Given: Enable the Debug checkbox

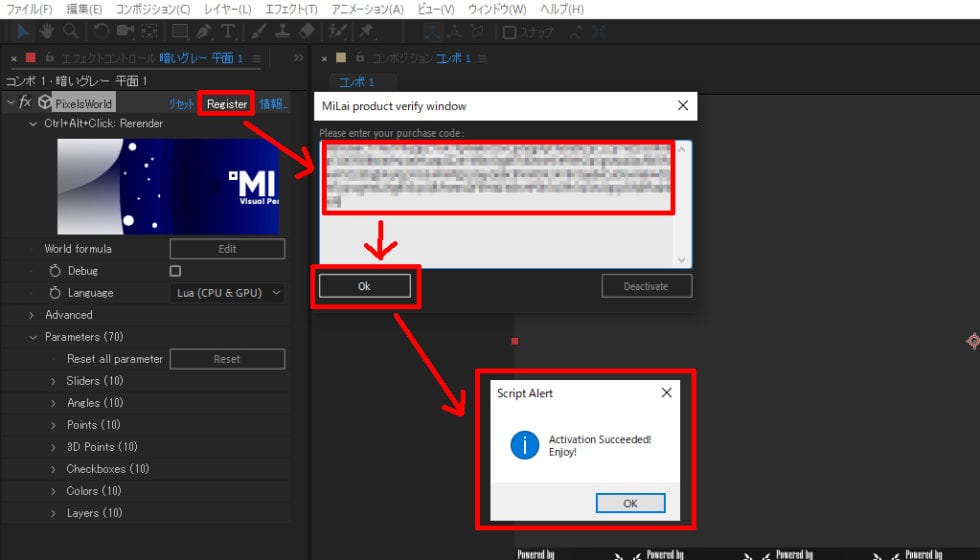Looking at the screenshot, I should (x=175, y=271).
